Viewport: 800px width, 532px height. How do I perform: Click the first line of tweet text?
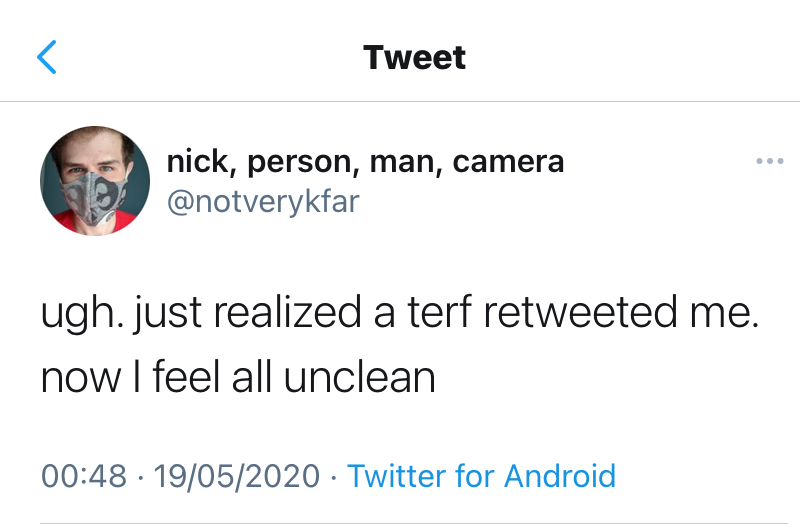pyautogui.click(x=400, y=312)
